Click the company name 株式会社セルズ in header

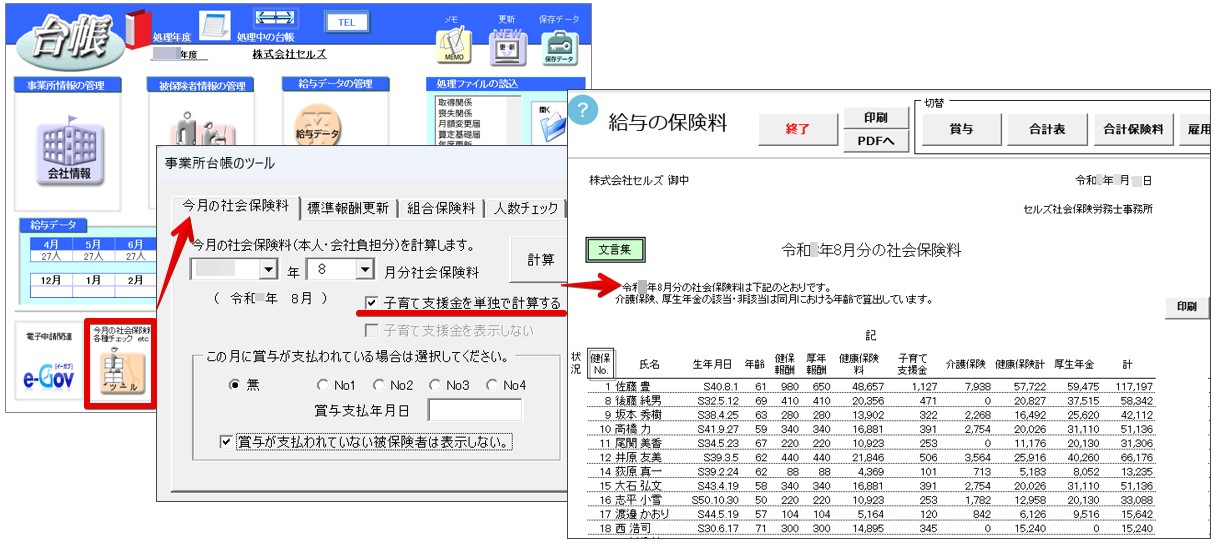pyautogui.click(x=289, y=54)
